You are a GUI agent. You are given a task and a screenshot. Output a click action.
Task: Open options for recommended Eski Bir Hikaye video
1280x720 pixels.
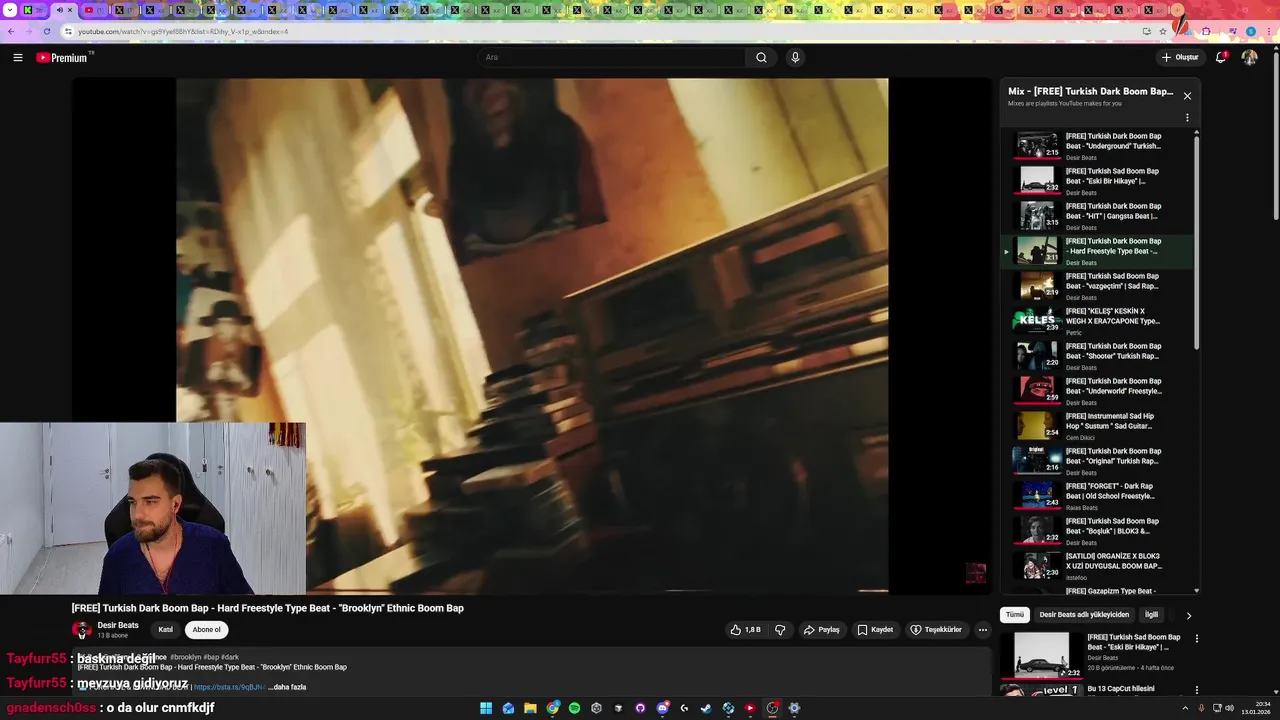(1197, 638)
